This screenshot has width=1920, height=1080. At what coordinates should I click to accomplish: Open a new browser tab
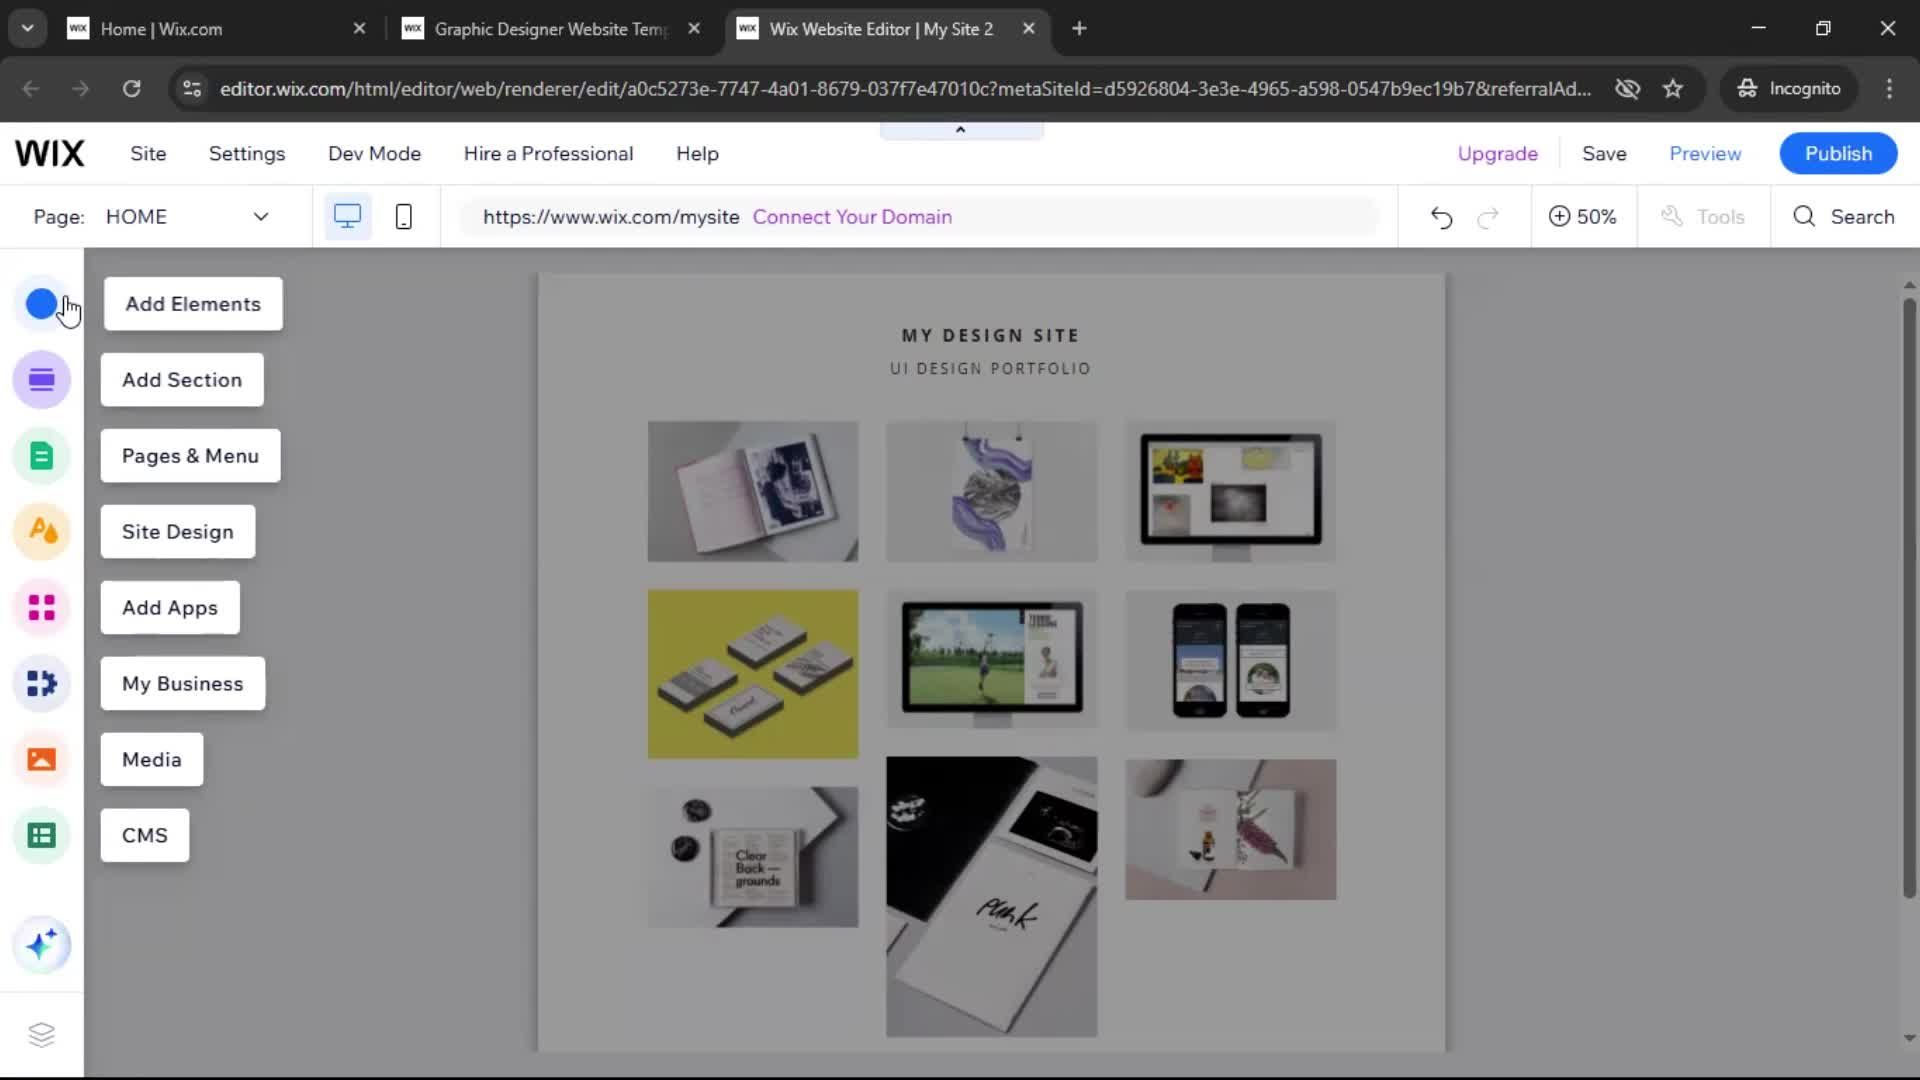click(1079, 28)
